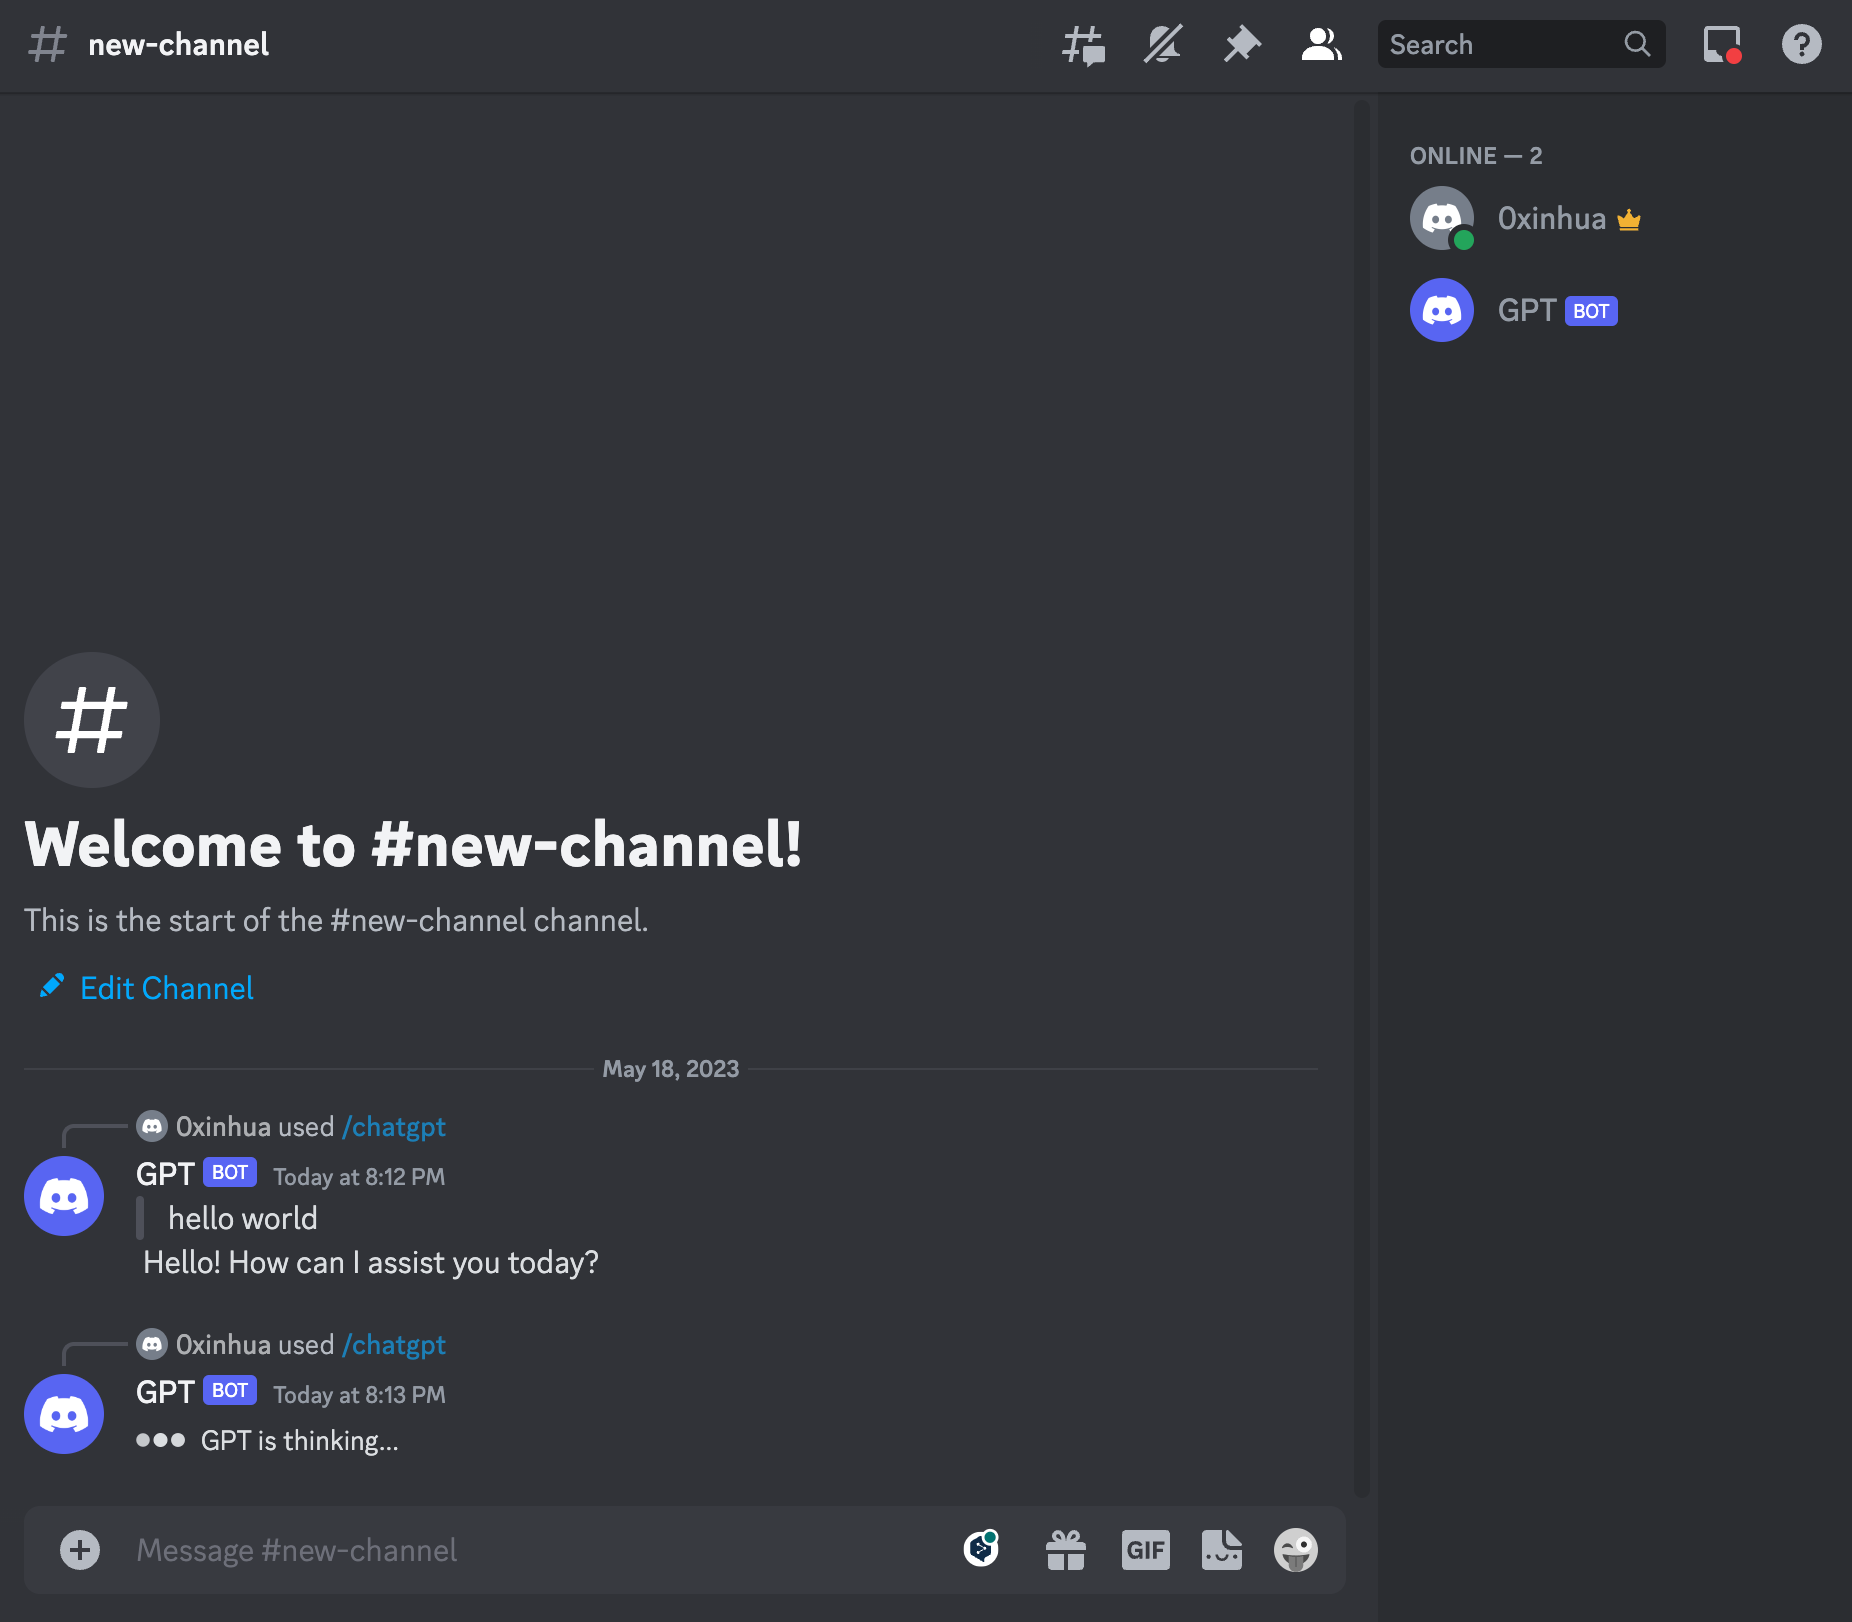The width and height of the screenshot is (1852, 1622).
Task: Click the Search input field
Action: [x=1521, y=44]
